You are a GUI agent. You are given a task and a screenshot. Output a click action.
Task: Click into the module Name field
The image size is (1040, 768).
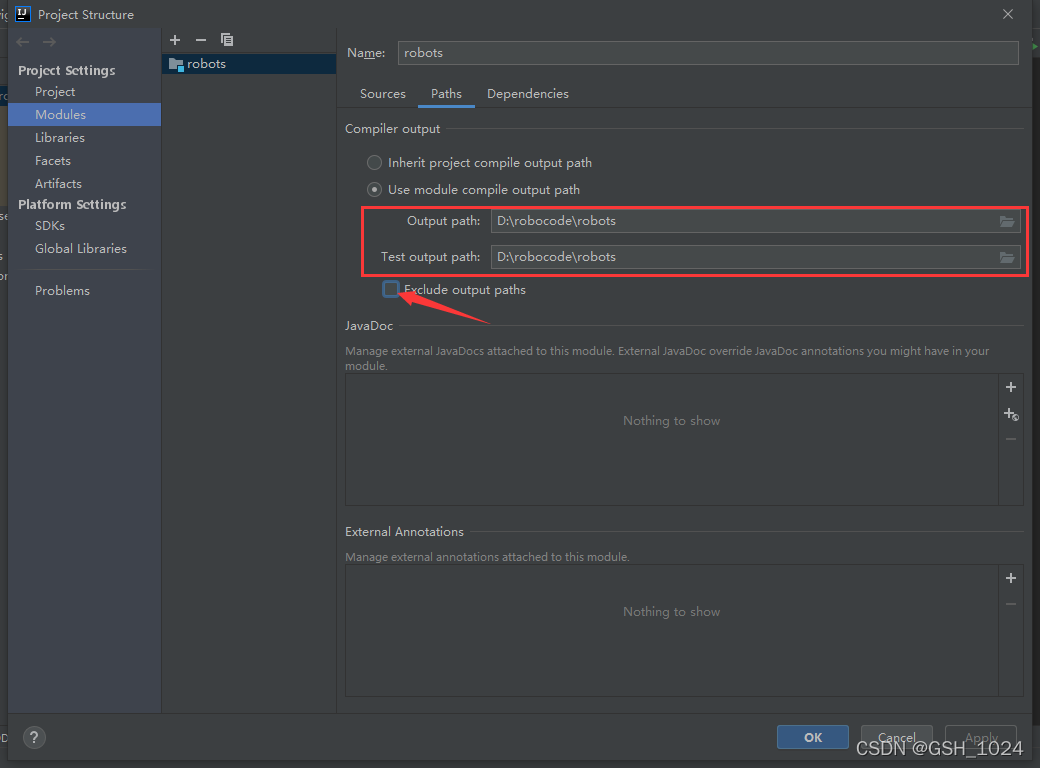click(x=708, y=53)
